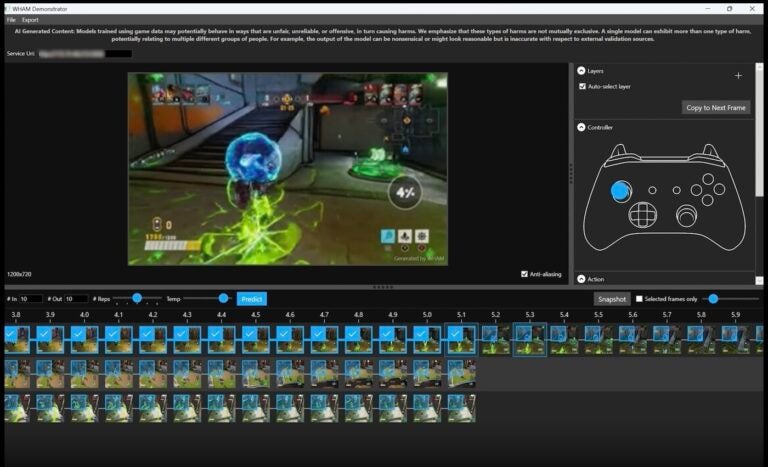768x467 pixels.
Task: Click the controller View button
Action: [x=652, y=190]
